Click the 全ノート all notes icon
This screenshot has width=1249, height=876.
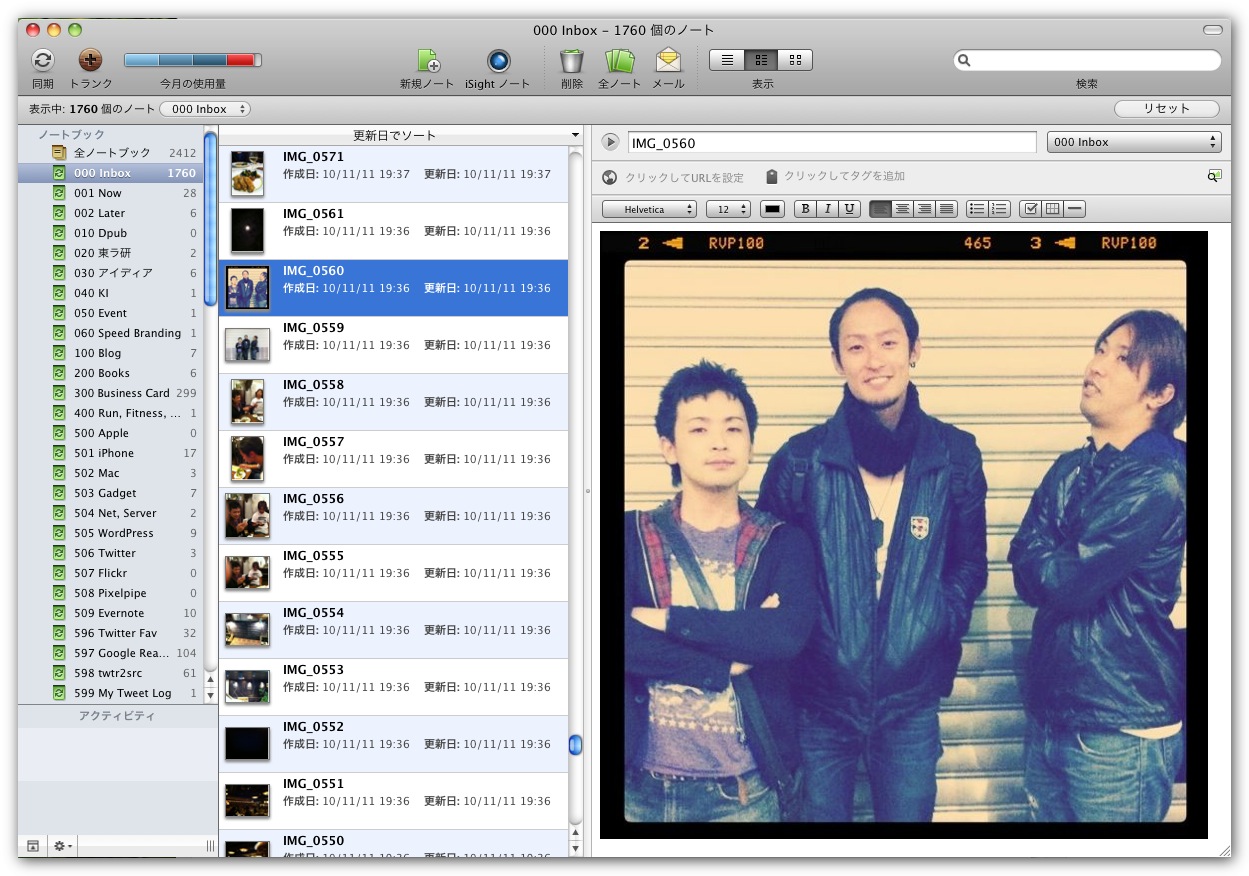(619, 61)
